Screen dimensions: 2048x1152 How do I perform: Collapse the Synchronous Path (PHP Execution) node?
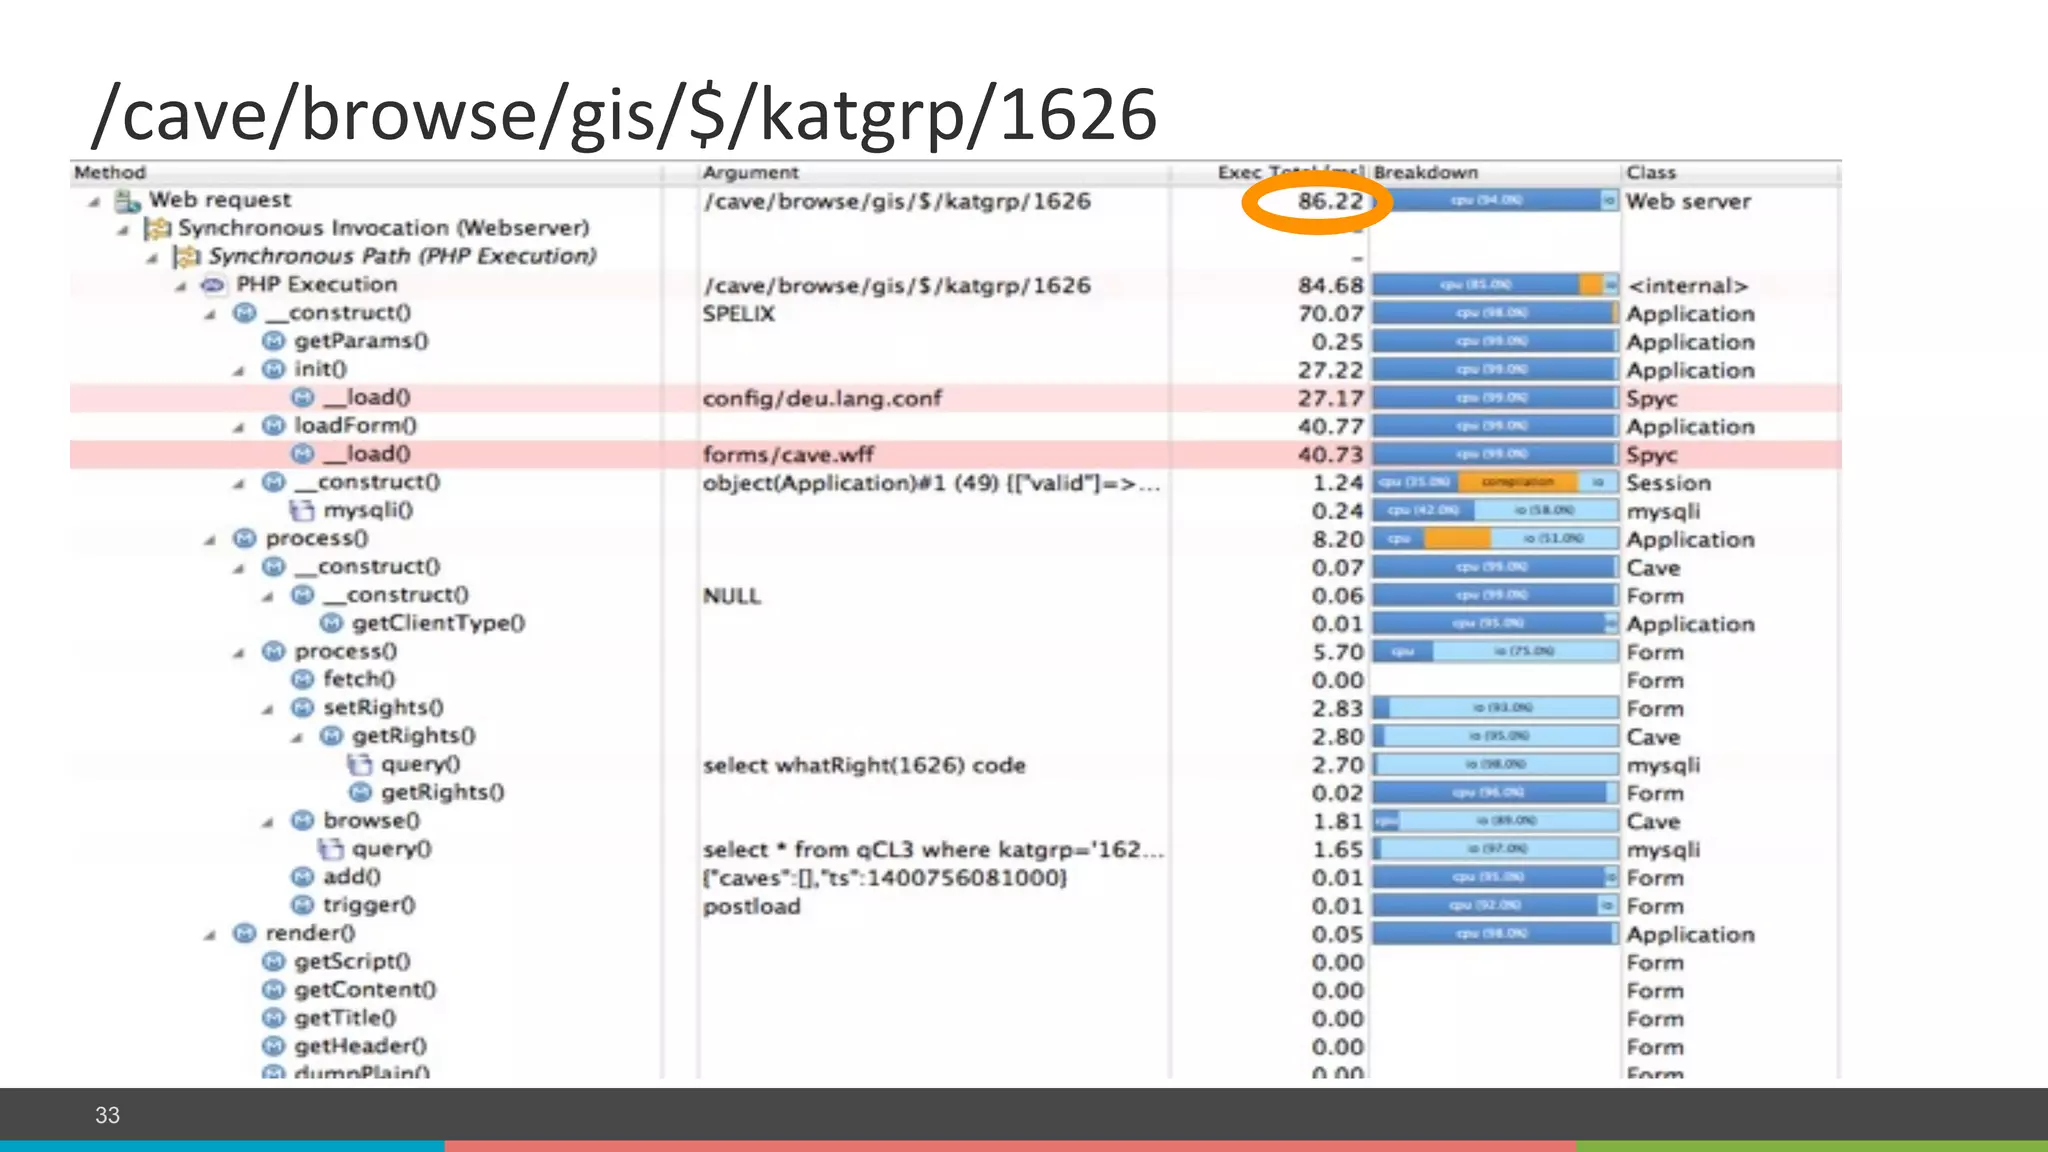tap(152, 258)
